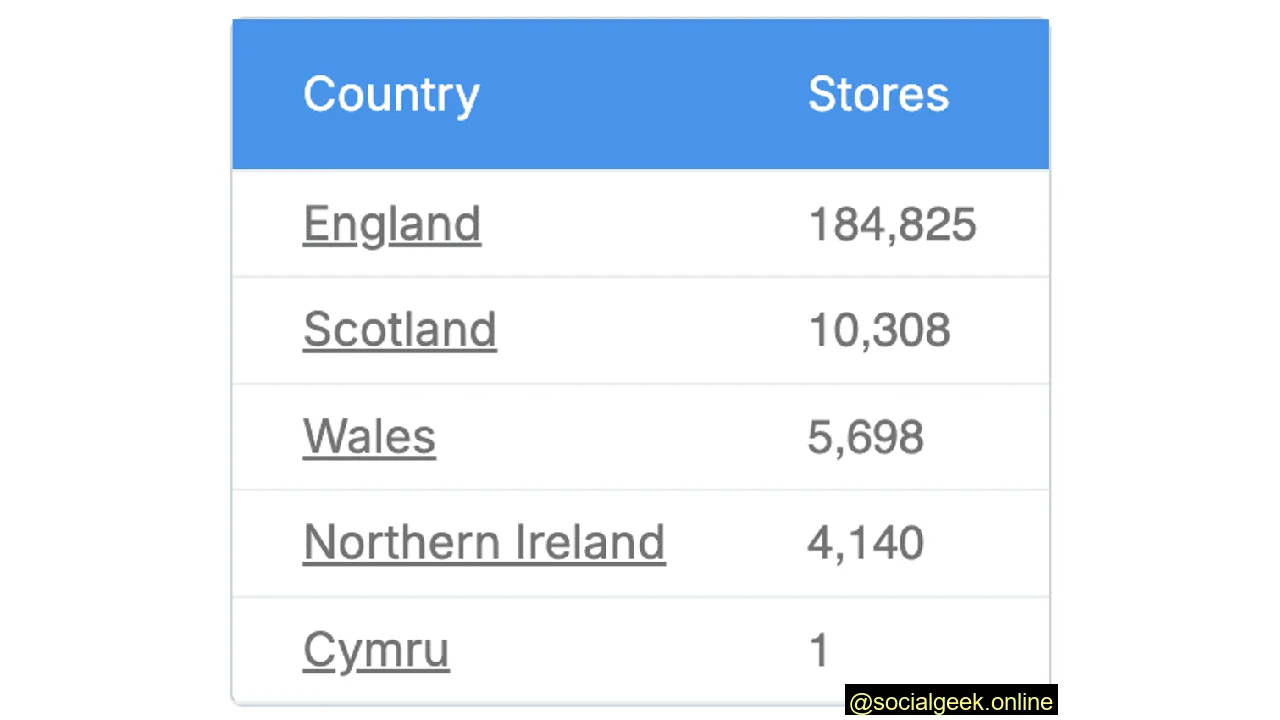This screenshot has width=1280, height=720.
Task: Select the Northern Ireland table row
Action: tap(640, 542)
